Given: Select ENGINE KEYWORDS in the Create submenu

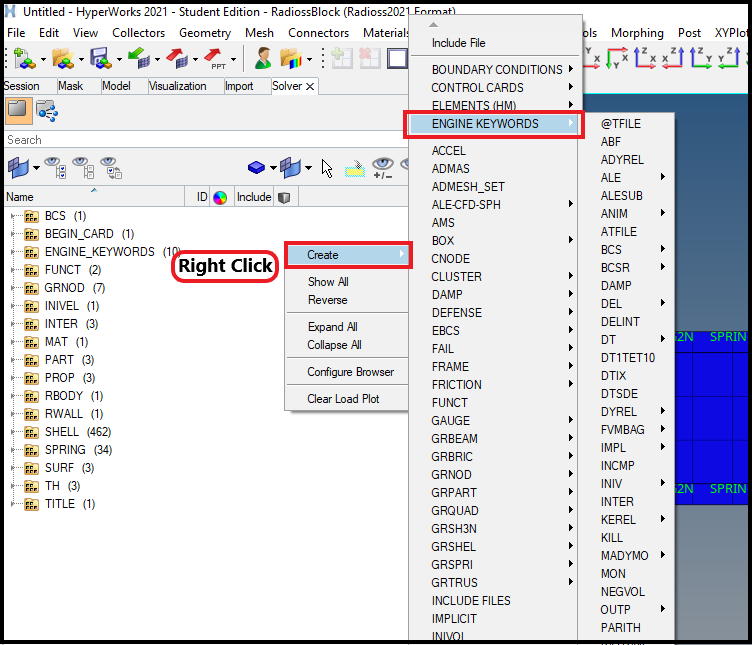Looking at the screenshot, I should 493,124.
